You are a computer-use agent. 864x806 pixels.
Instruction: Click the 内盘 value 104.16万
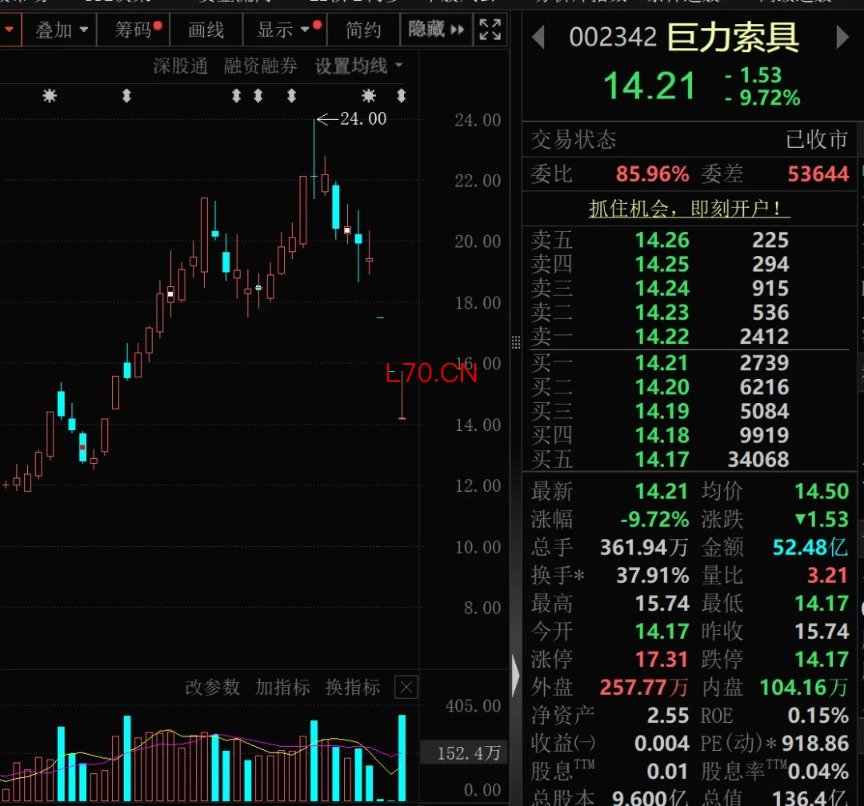(803, 687)
